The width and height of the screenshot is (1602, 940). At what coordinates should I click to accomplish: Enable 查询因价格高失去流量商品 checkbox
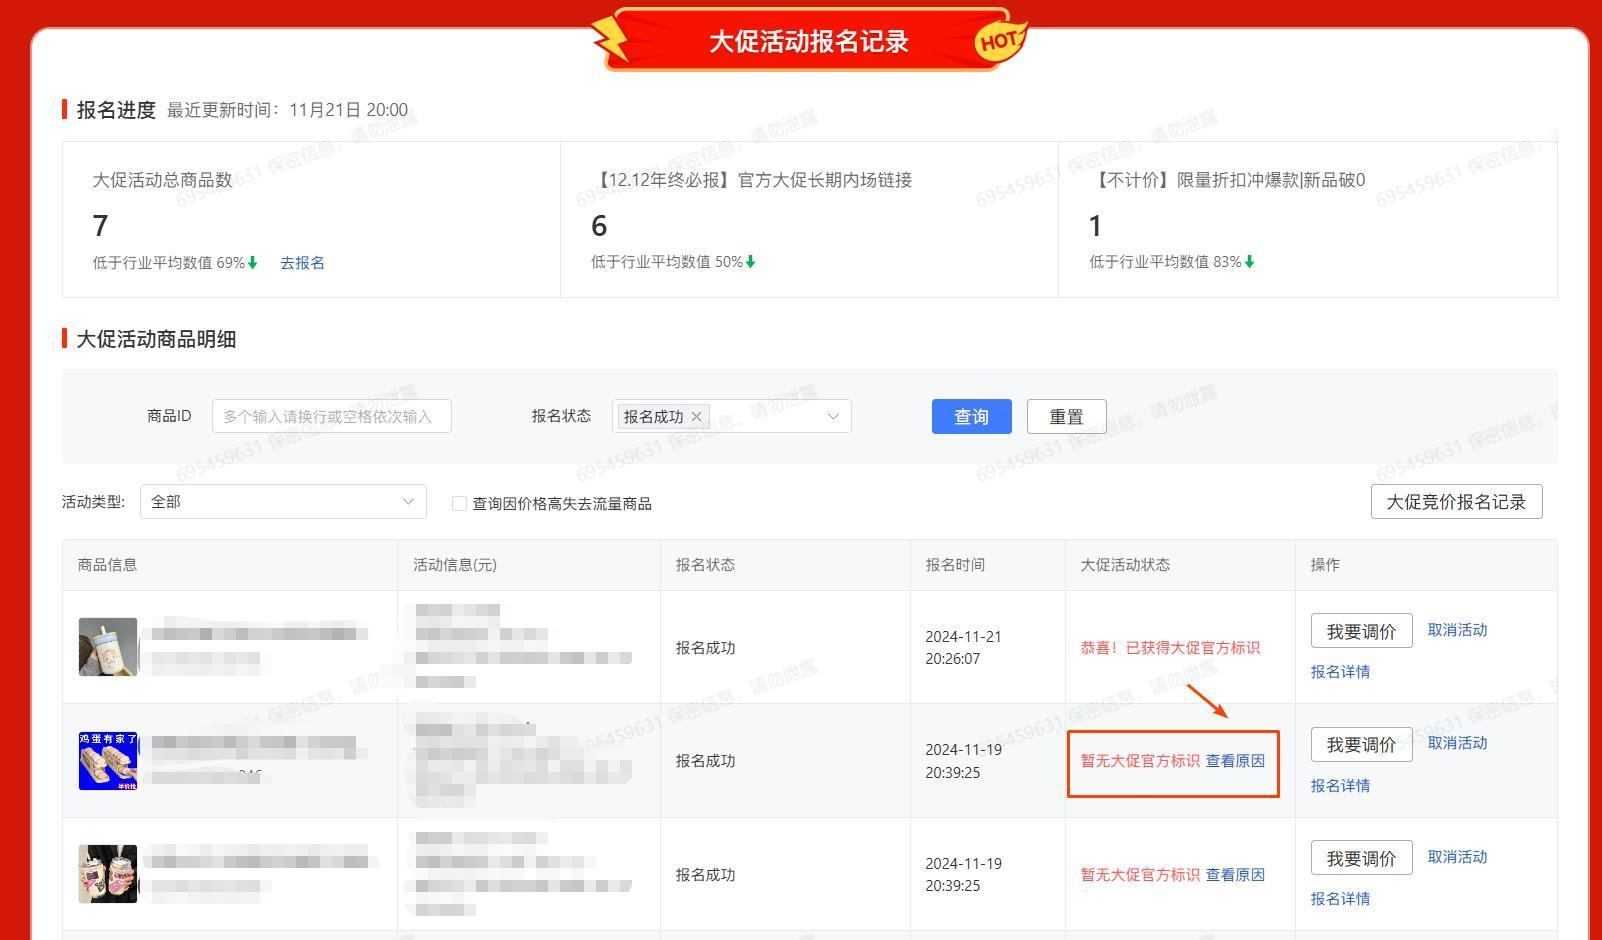(459, 504)
